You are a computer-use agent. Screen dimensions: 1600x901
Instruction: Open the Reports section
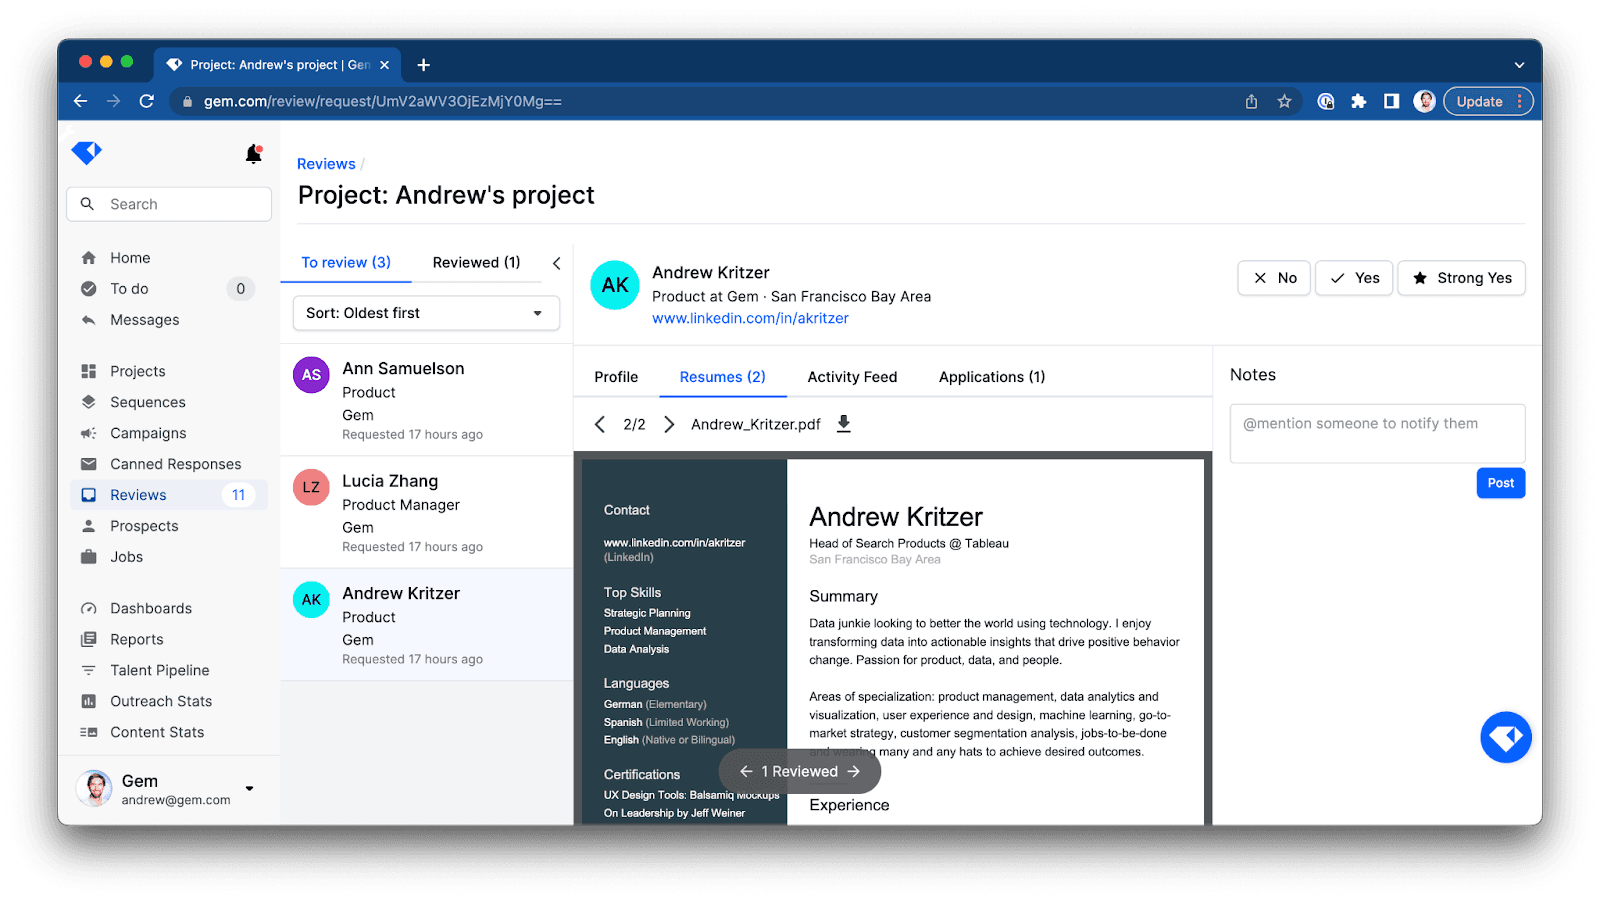[x=134, y=638]
